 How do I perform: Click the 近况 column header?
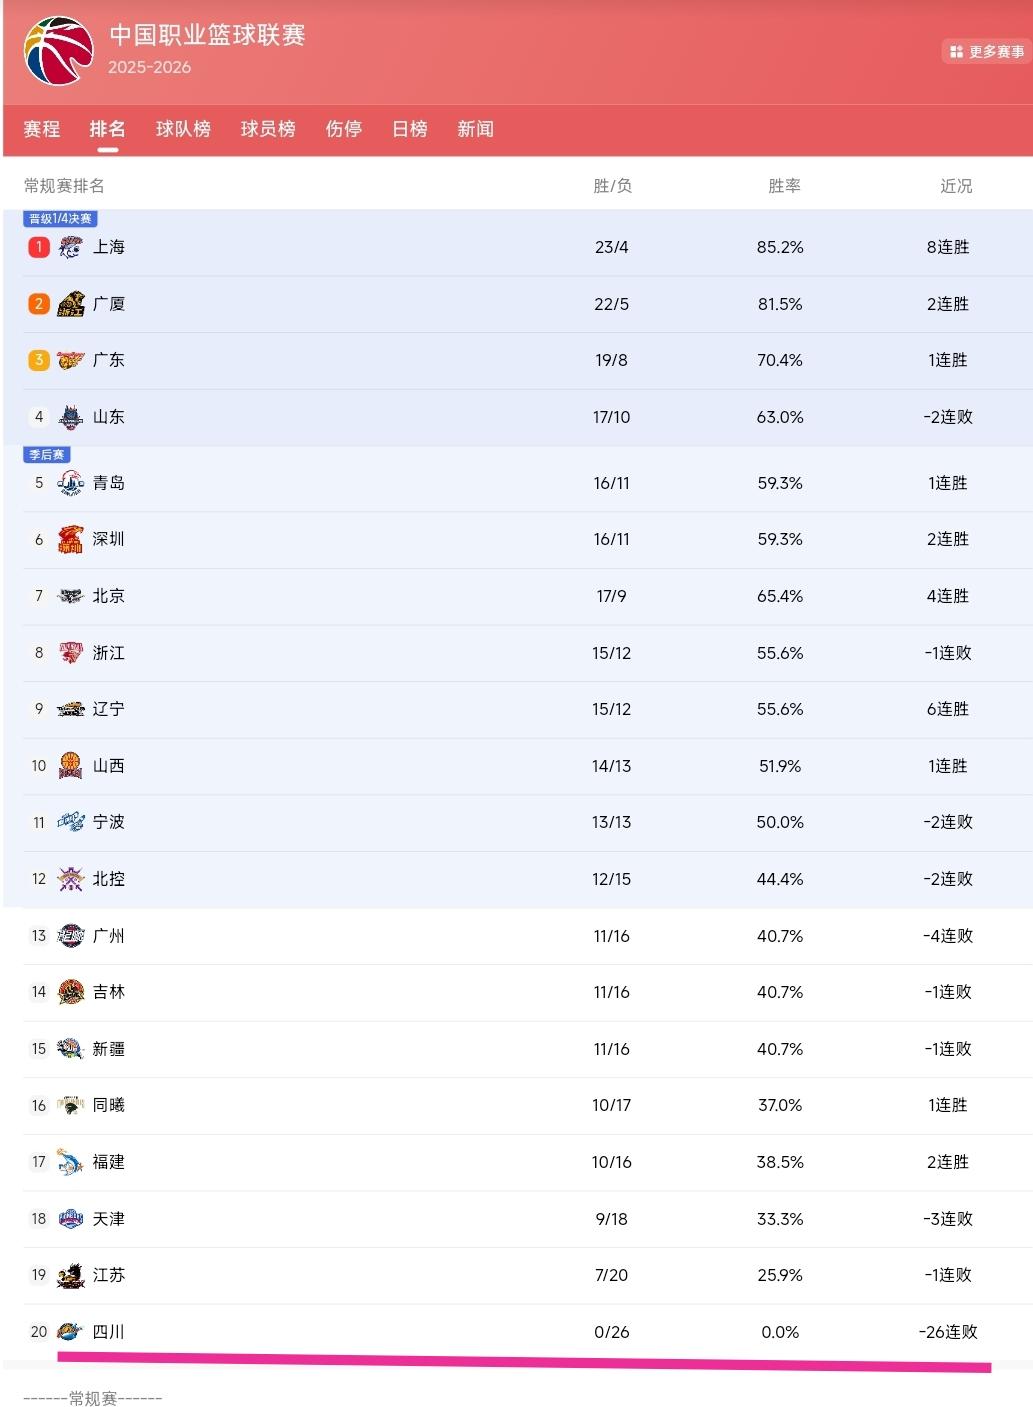tap(956, 186)
